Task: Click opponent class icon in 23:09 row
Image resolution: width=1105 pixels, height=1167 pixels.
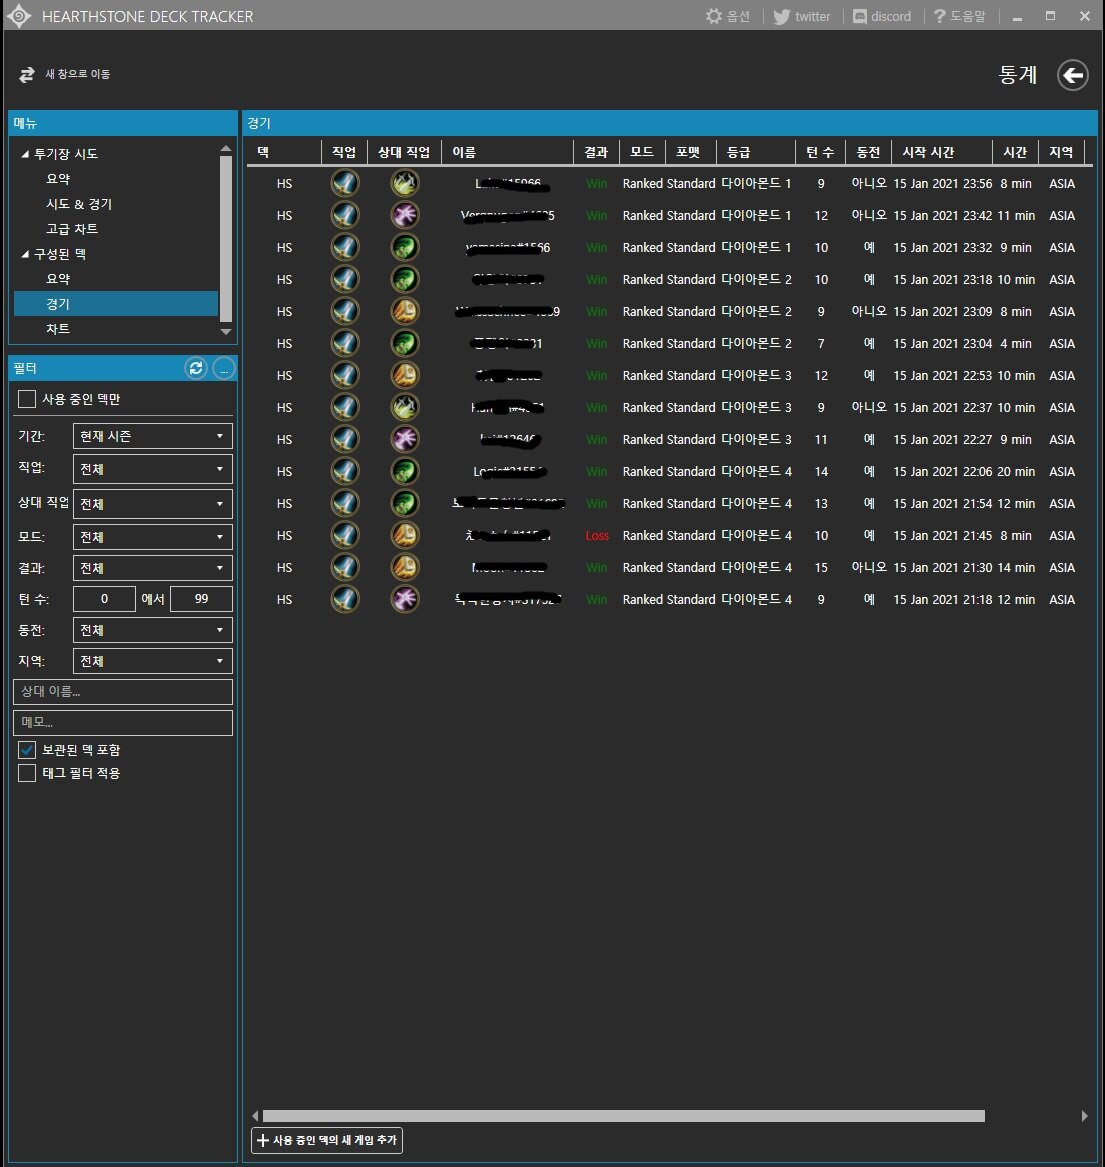Action: [x=405, y=311]
